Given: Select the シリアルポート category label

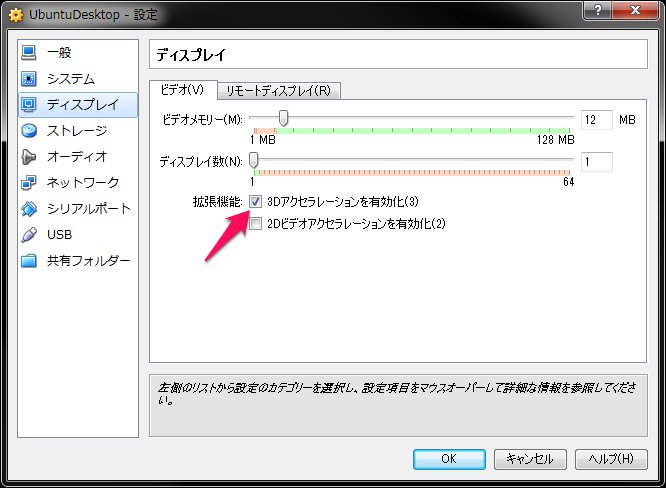Looking at the screenshot, I should coord(88,209).
